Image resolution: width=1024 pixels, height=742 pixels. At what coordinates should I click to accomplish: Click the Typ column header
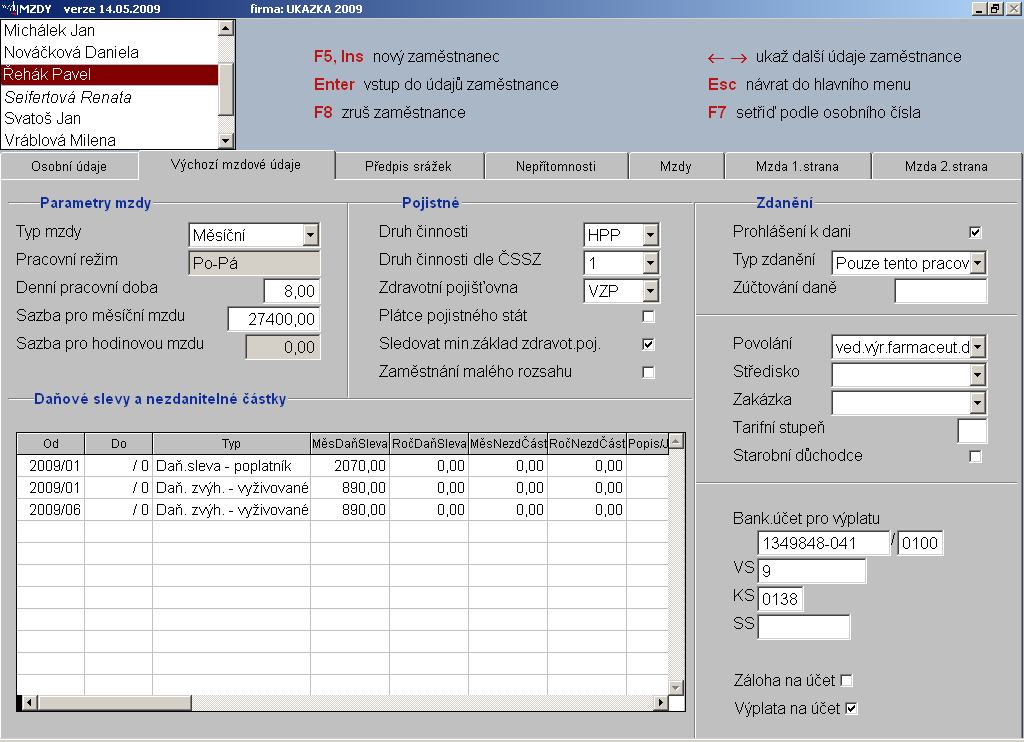(x=231, y=444)
